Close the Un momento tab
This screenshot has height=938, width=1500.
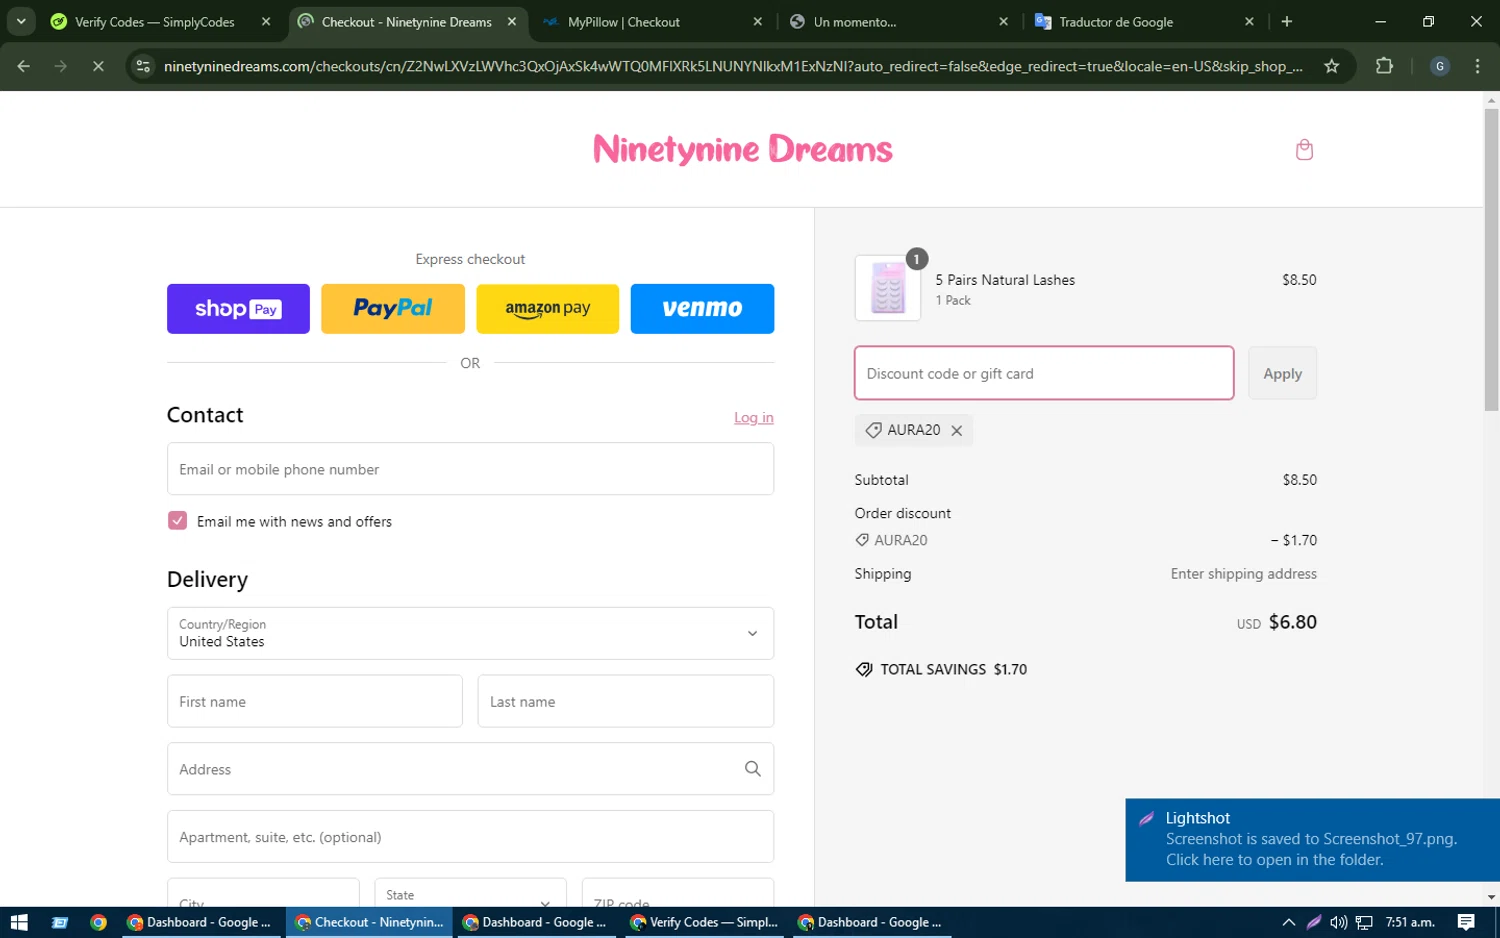tap(1003, 21)
